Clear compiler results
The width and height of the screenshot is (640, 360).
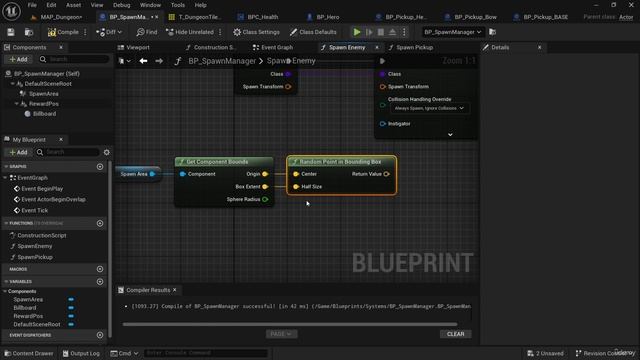click(456, 334)
